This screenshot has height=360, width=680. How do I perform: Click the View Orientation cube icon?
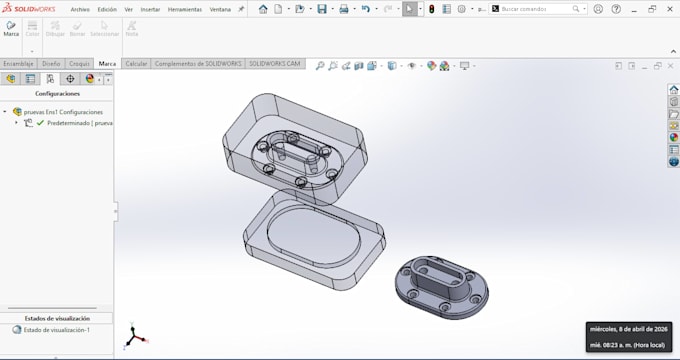372,65
